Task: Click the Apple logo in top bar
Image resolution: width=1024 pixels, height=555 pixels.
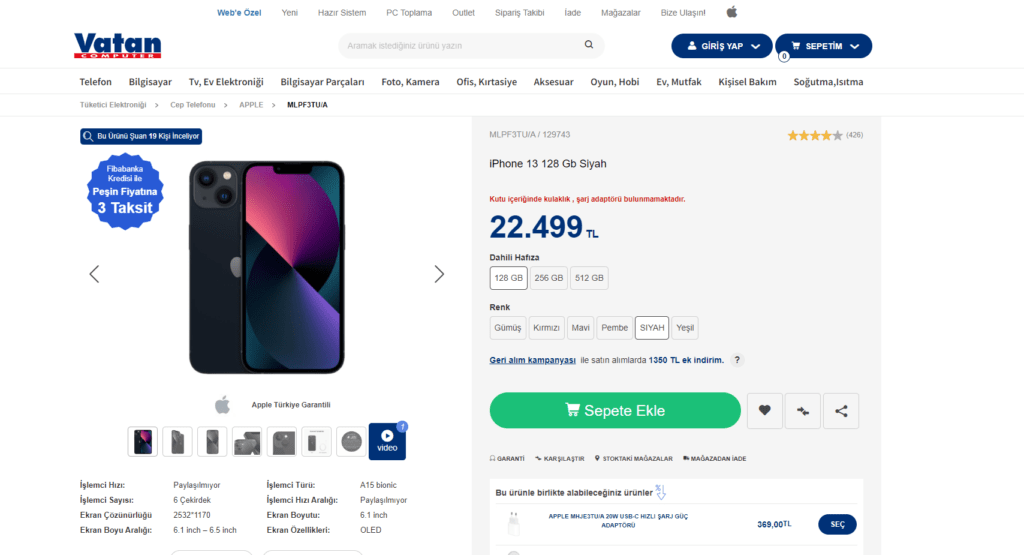Action: 731,12
